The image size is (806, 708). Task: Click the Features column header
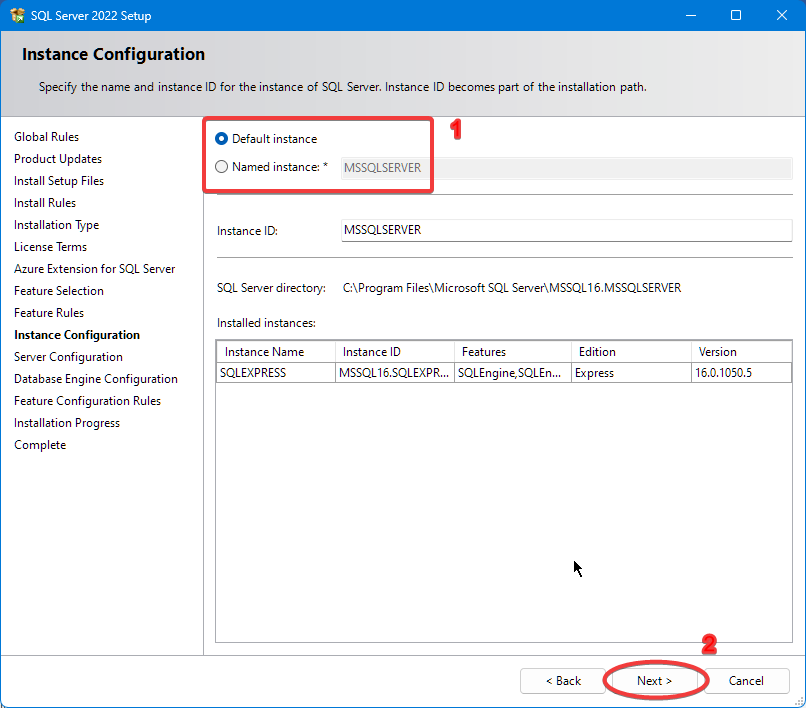click(513, 352)
